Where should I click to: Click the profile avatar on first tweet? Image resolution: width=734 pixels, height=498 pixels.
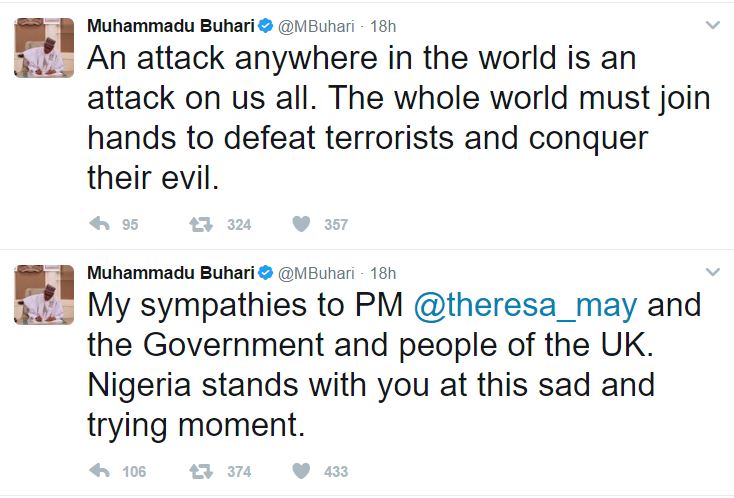(43, 47)
